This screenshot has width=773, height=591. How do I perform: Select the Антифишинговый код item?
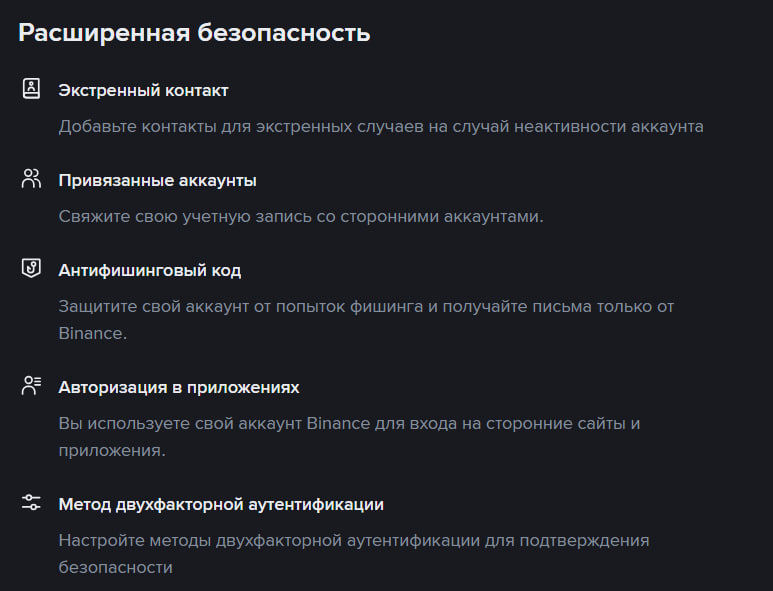pos(149,270)
